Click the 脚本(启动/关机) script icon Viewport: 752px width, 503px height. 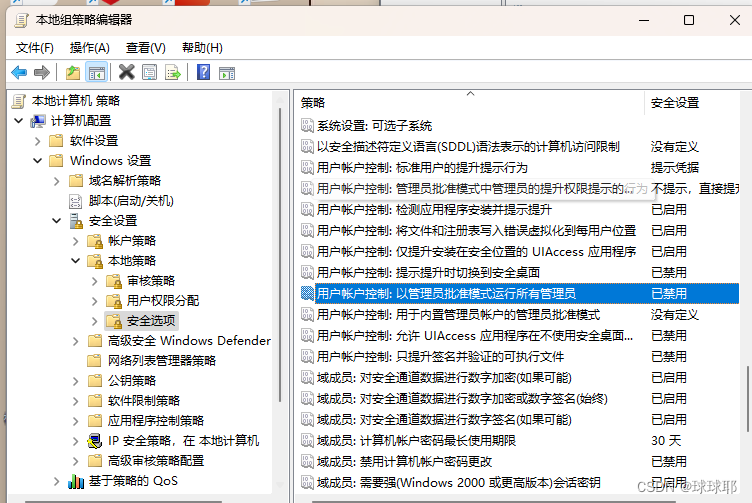pyautogui.click(x=76, y=201)
